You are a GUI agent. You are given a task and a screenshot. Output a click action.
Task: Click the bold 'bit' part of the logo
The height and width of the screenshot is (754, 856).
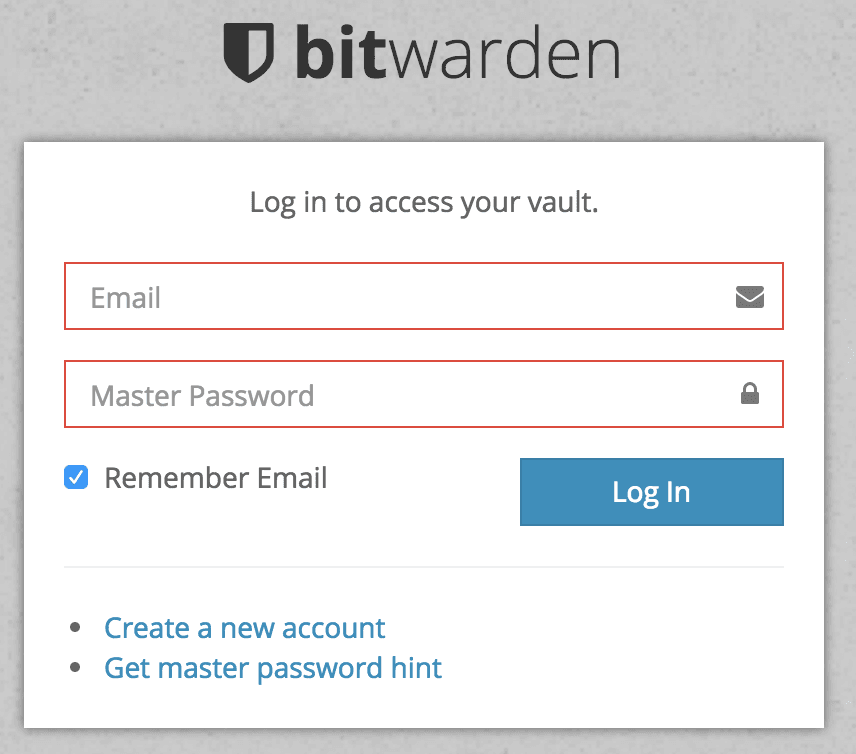[341, 52]
